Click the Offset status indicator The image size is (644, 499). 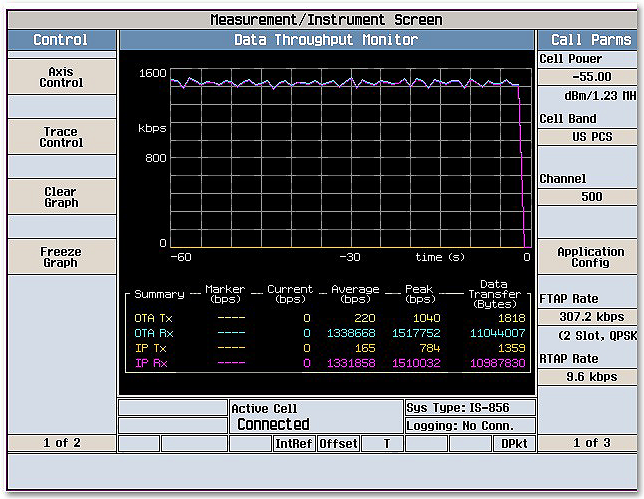tap(338, 444)
